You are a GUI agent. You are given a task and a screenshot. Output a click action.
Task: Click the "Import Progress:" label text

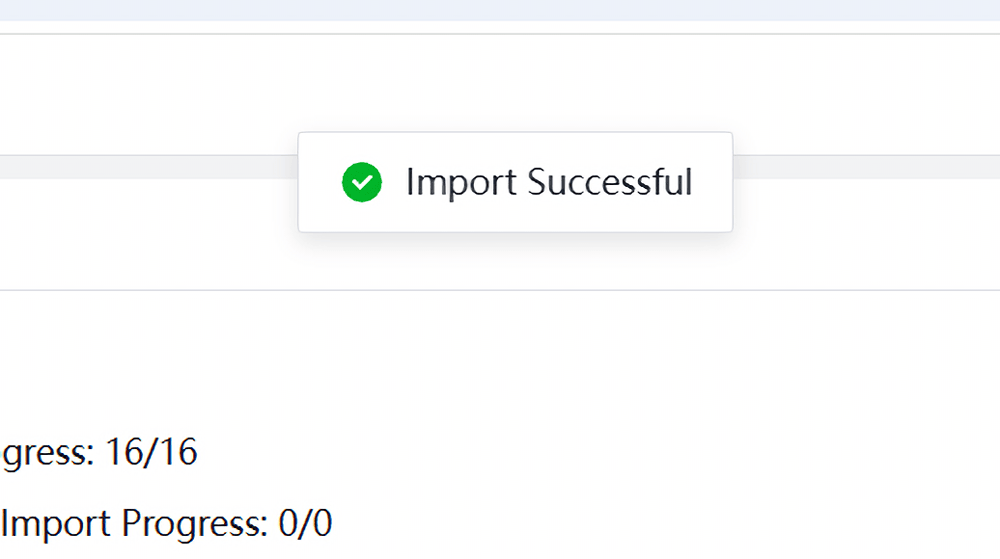click(135, 525)
